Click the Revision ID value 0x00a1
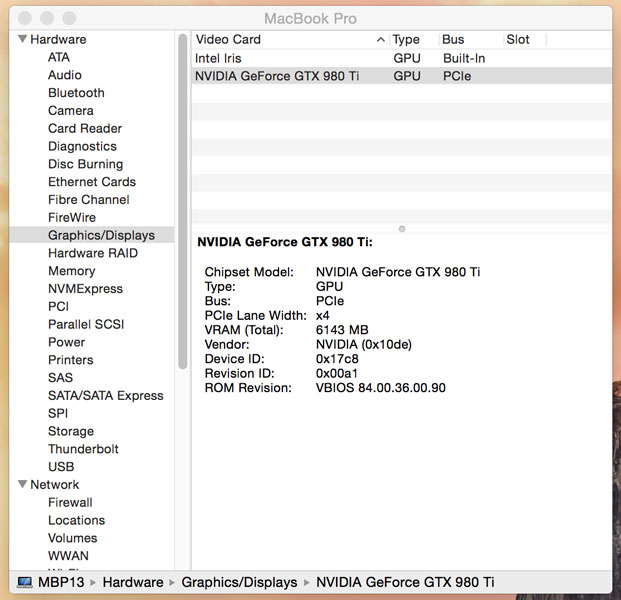The height and width of the screenshot is (600, 621). (337, 373)
